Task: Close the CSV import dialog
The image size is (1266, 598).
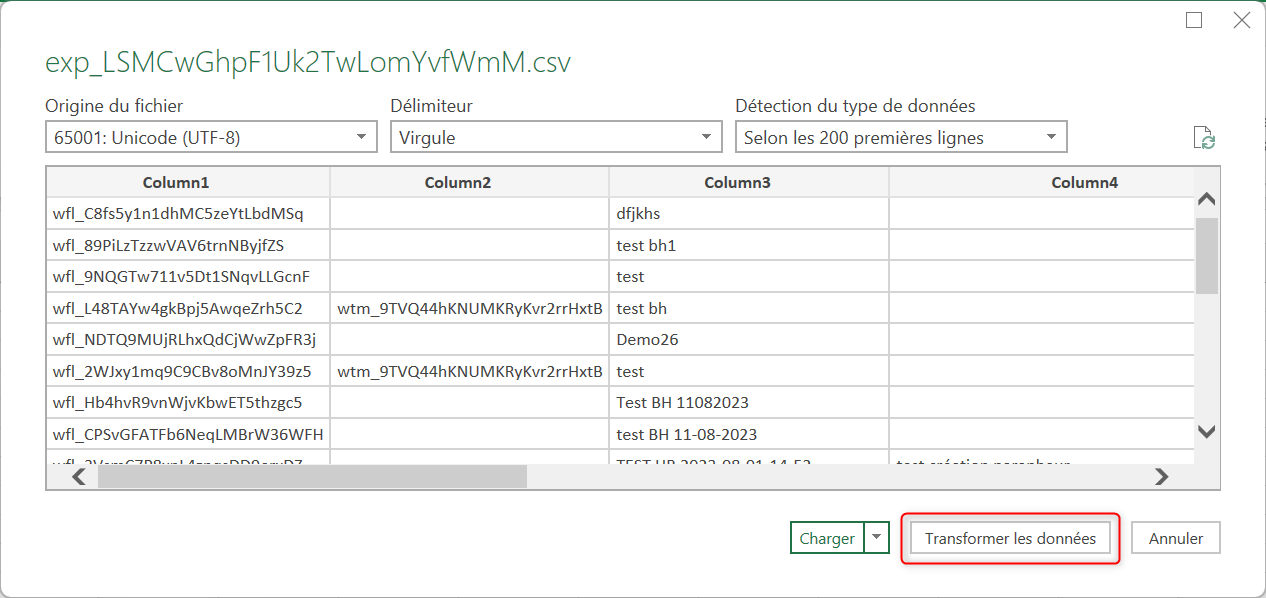Action: pyautogui.click(x=1241, y=20)
